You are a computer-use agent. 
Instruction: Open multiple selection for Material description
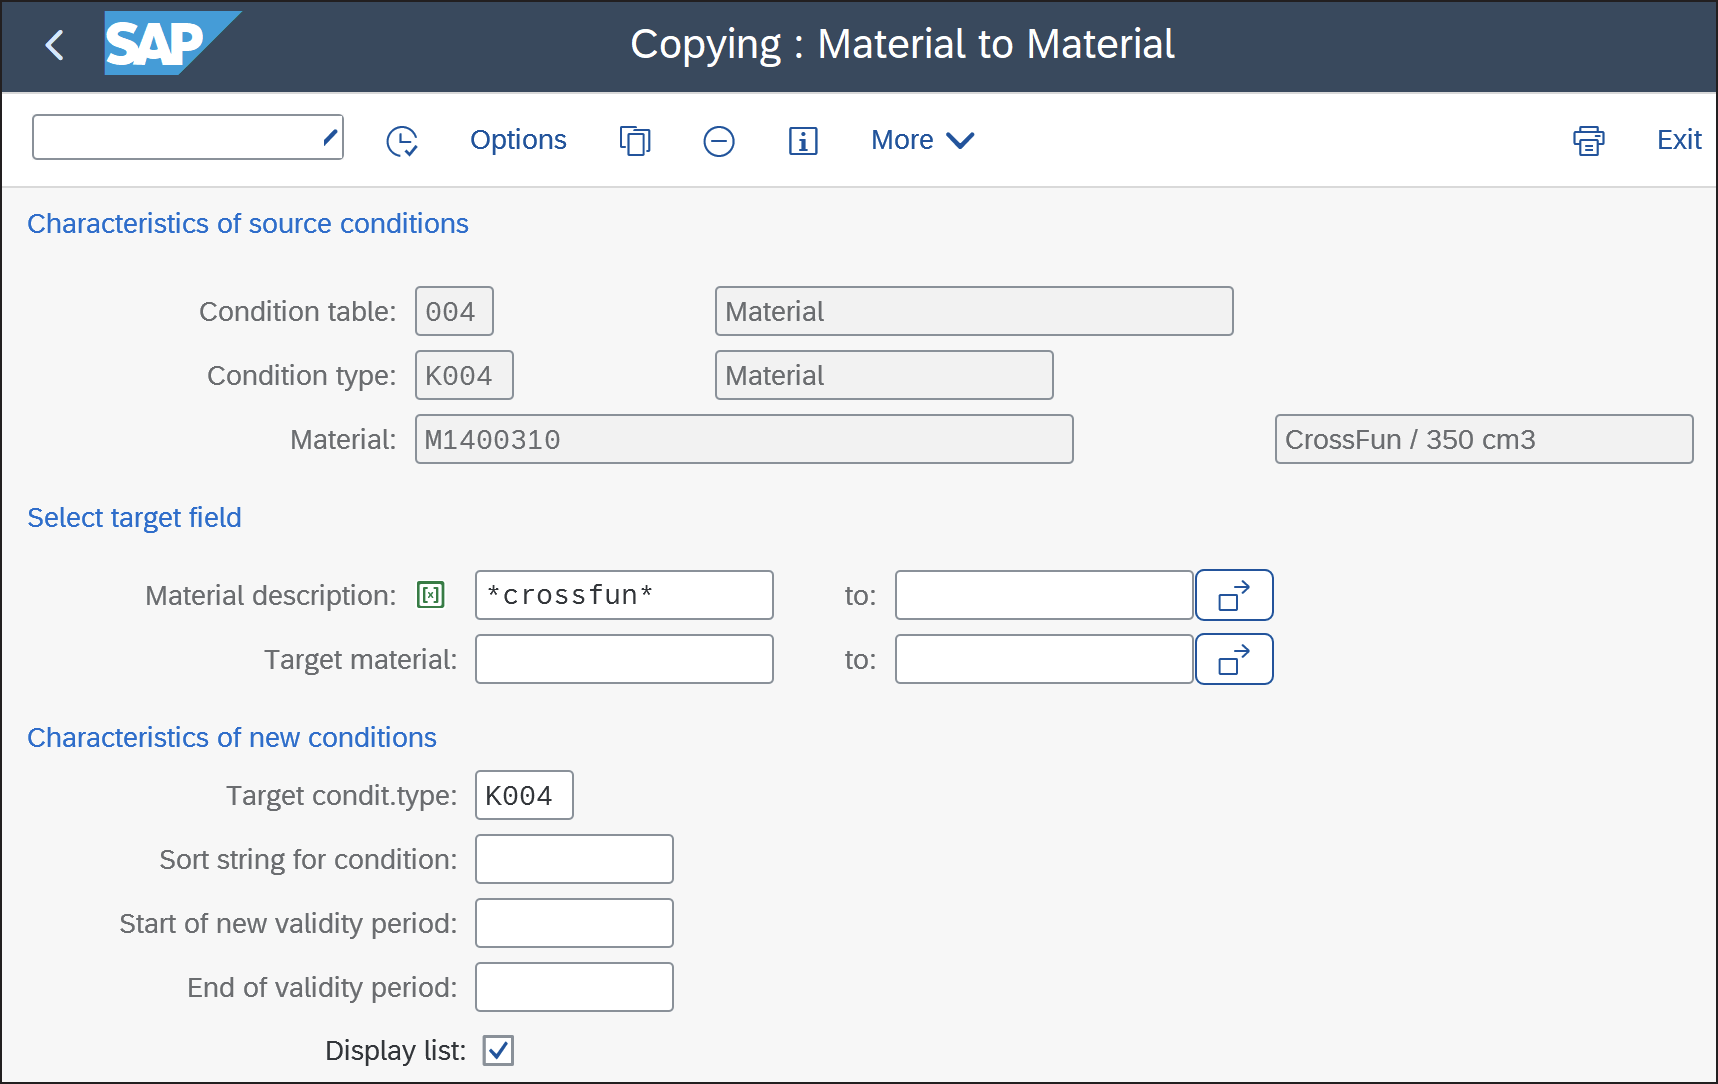click(x=1234, y=595)
